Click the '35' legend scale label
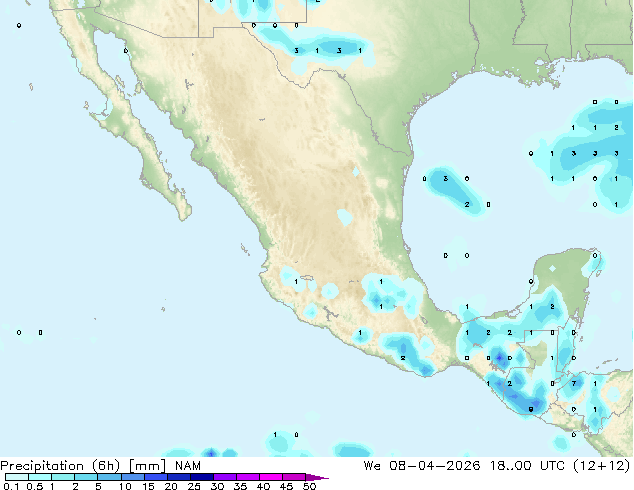The width and height of the screenshot is (634, 490). pos(241,486)
